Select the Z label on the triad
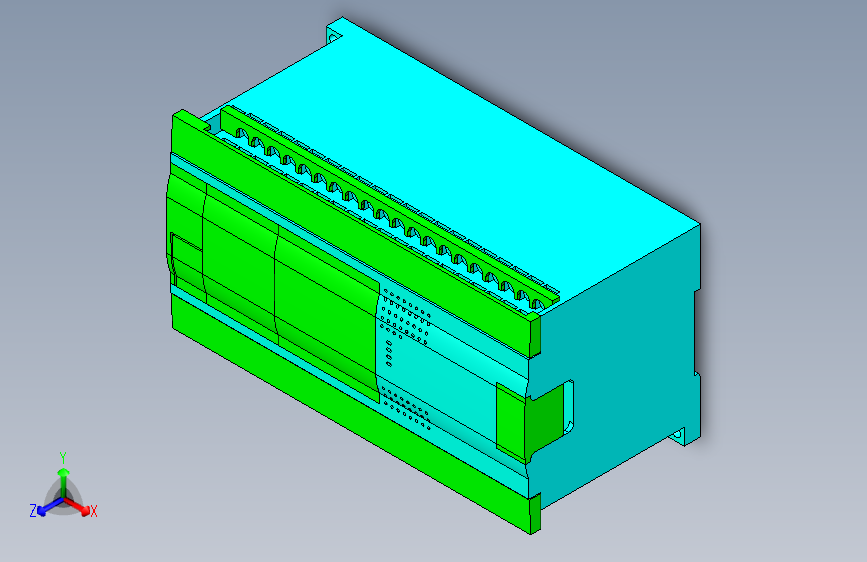This screenshot has width=867, height=562. click(x=33, y=511)
